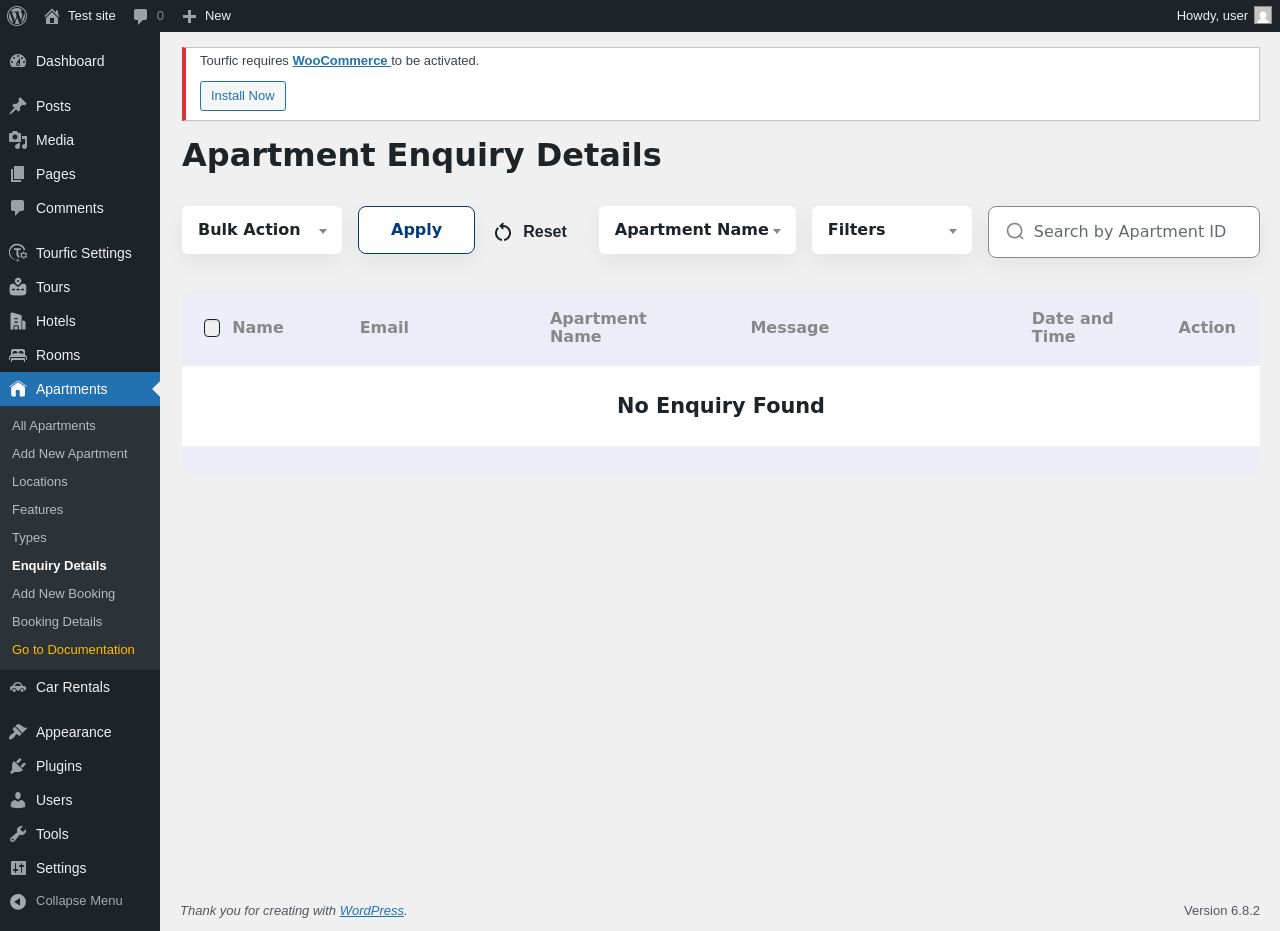Screen dimensions: 1280x931
Task: Open Types submenu item
Action: [29, 538]
